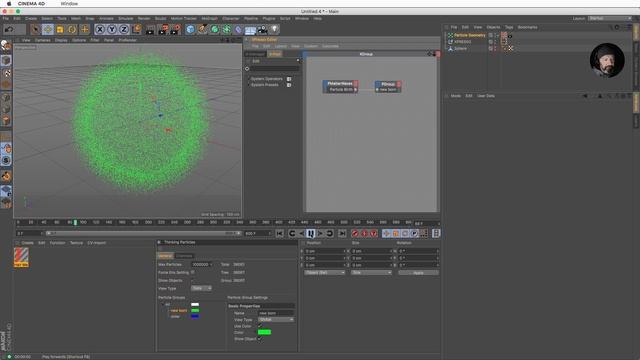640x360 pixels.
Task: Open the Render menu
Action: click(144, 18)
